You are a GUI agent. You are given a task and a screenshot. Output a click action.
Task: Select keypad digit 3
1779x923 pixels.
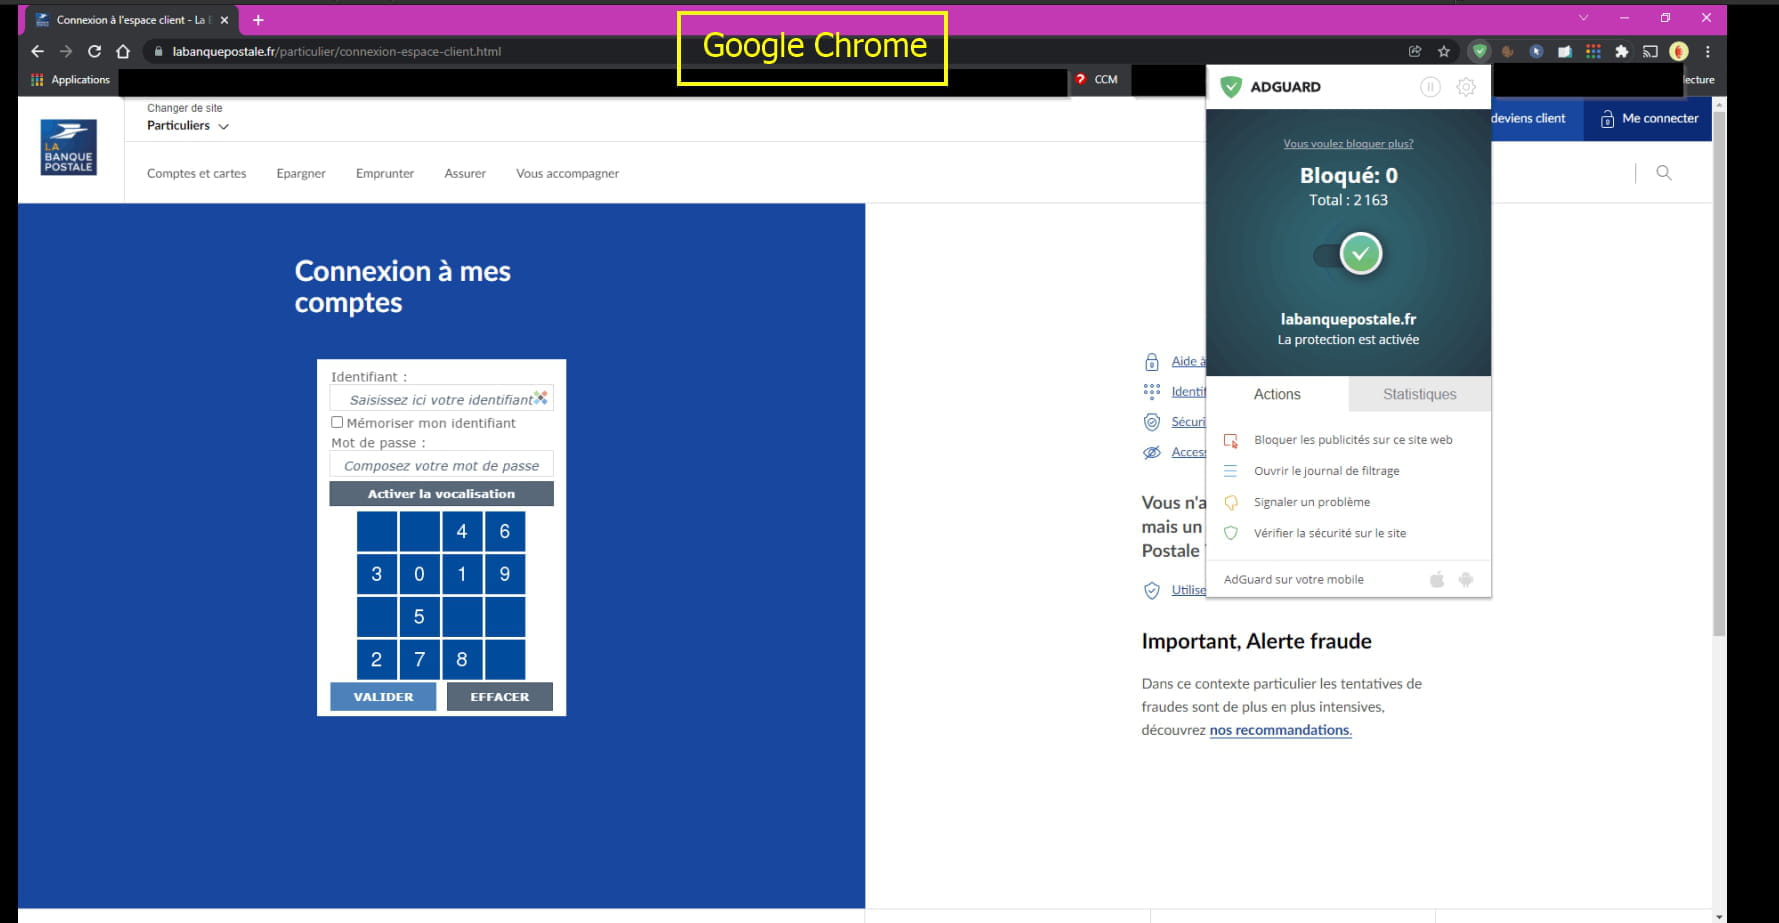(x=376, y=574)
